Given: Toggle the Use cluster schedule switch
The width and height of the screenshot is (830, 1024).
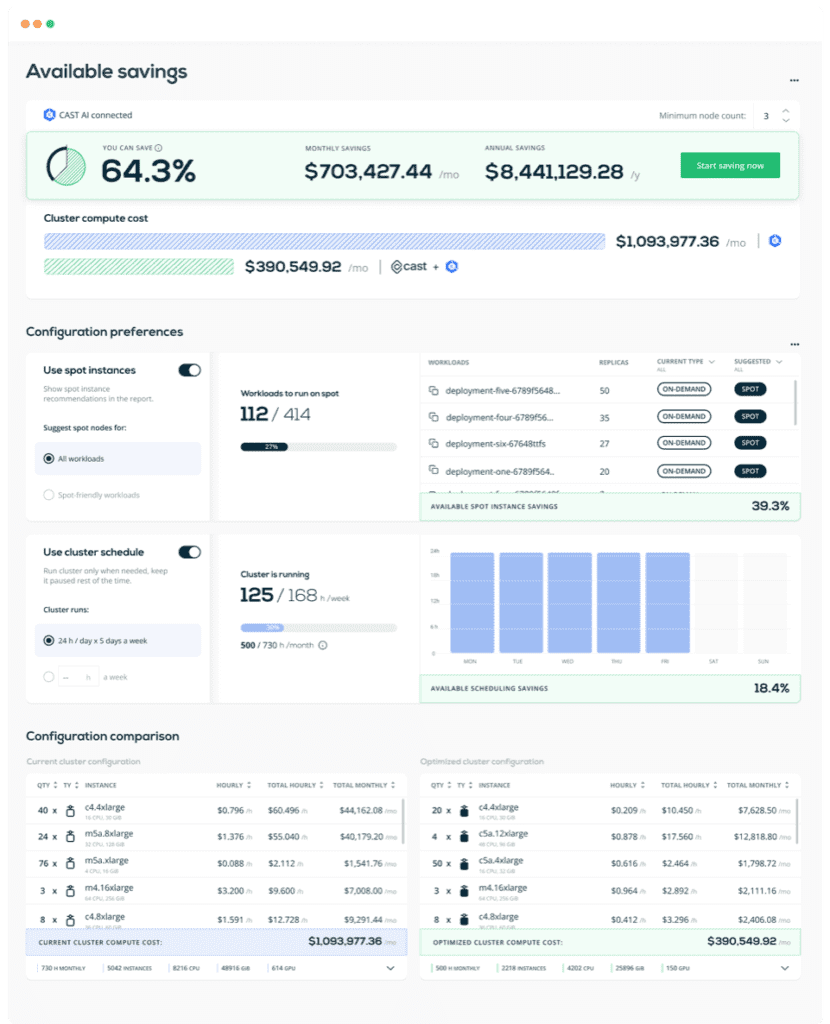Looking at the screenshot, I should coord(189,552).
